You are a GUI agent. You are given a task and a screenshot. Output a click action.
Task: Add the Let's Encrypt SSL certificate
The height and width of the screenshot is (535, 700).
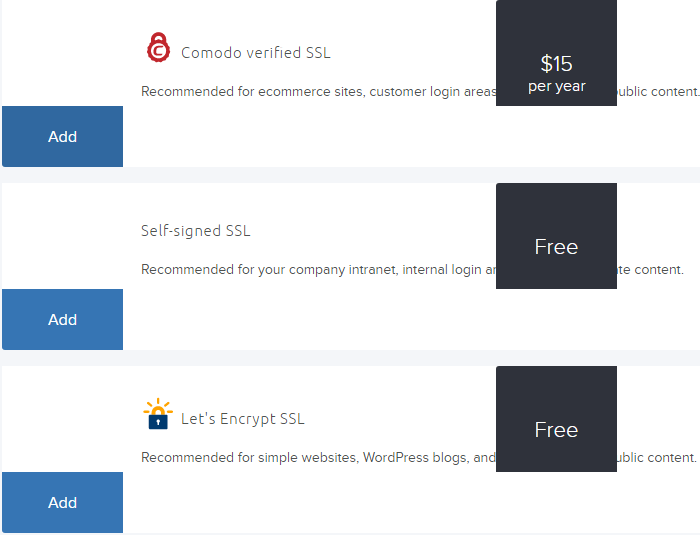tap(62, 503)
